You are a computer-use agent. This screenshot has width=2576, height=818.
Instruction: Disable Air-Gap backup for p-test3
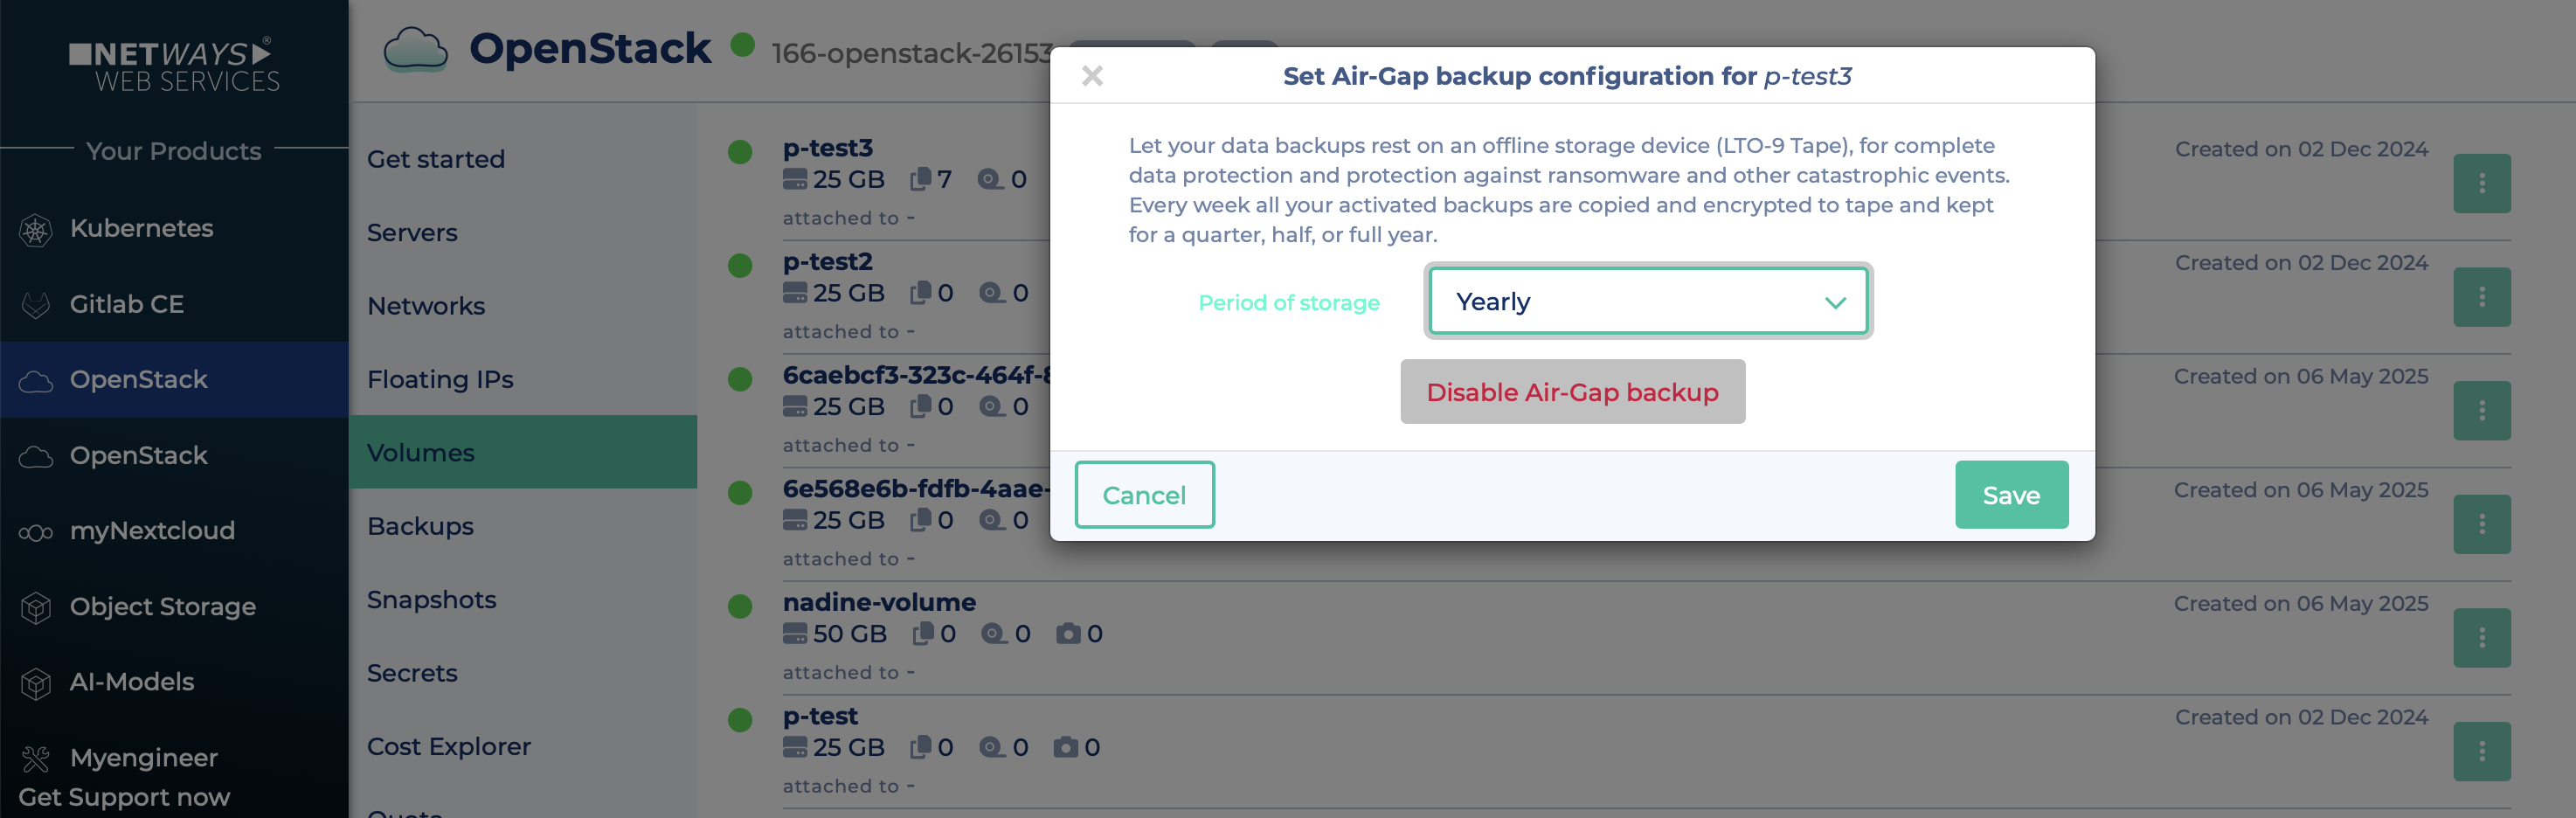[1572, 391]
